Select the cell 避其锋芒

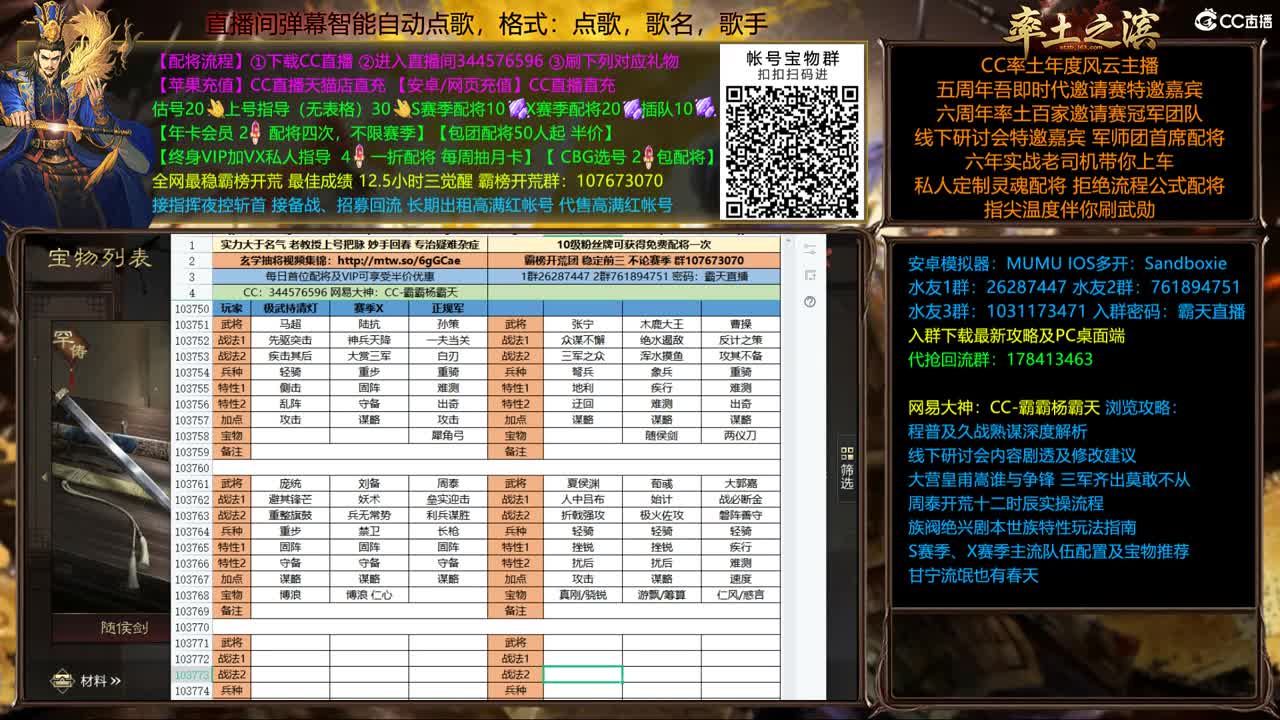click(x=290, y=500)
